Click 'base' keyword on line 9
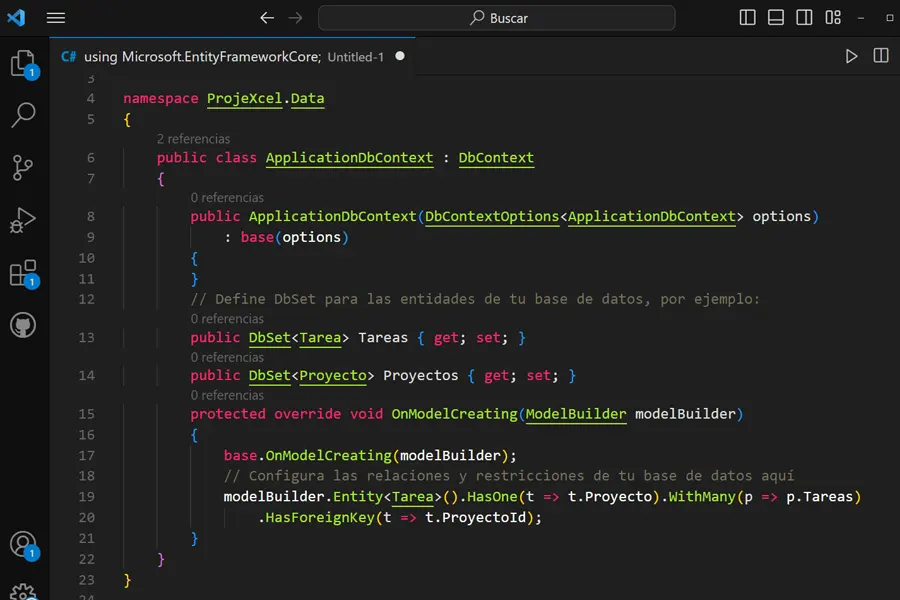This screenshot has width=900, height=600. click(x=257, y=237)
